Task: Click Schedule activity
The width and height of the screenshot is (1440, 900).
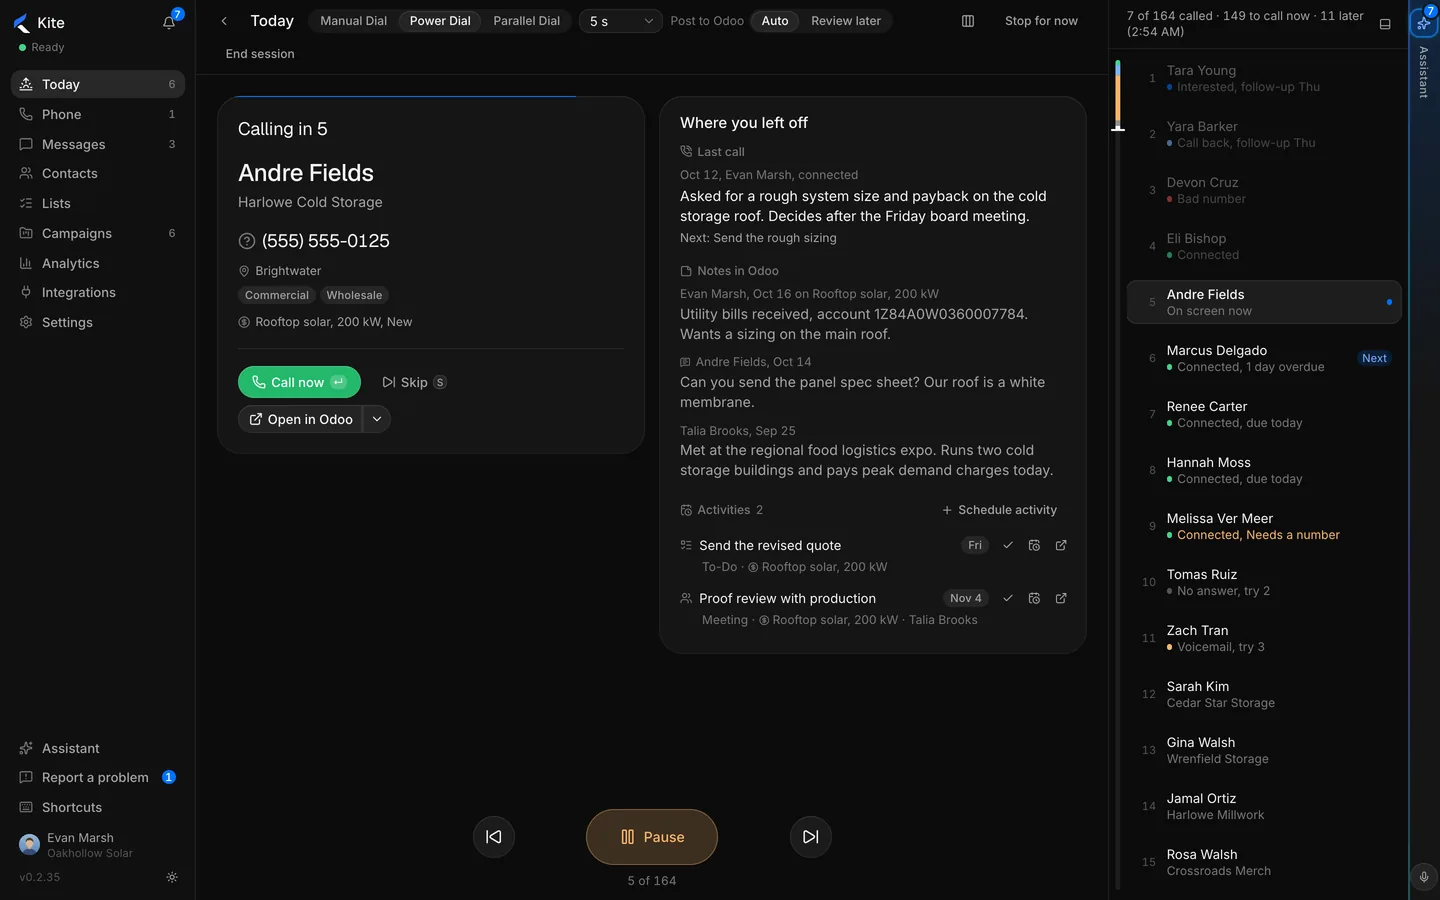Action: pos(999,510)
